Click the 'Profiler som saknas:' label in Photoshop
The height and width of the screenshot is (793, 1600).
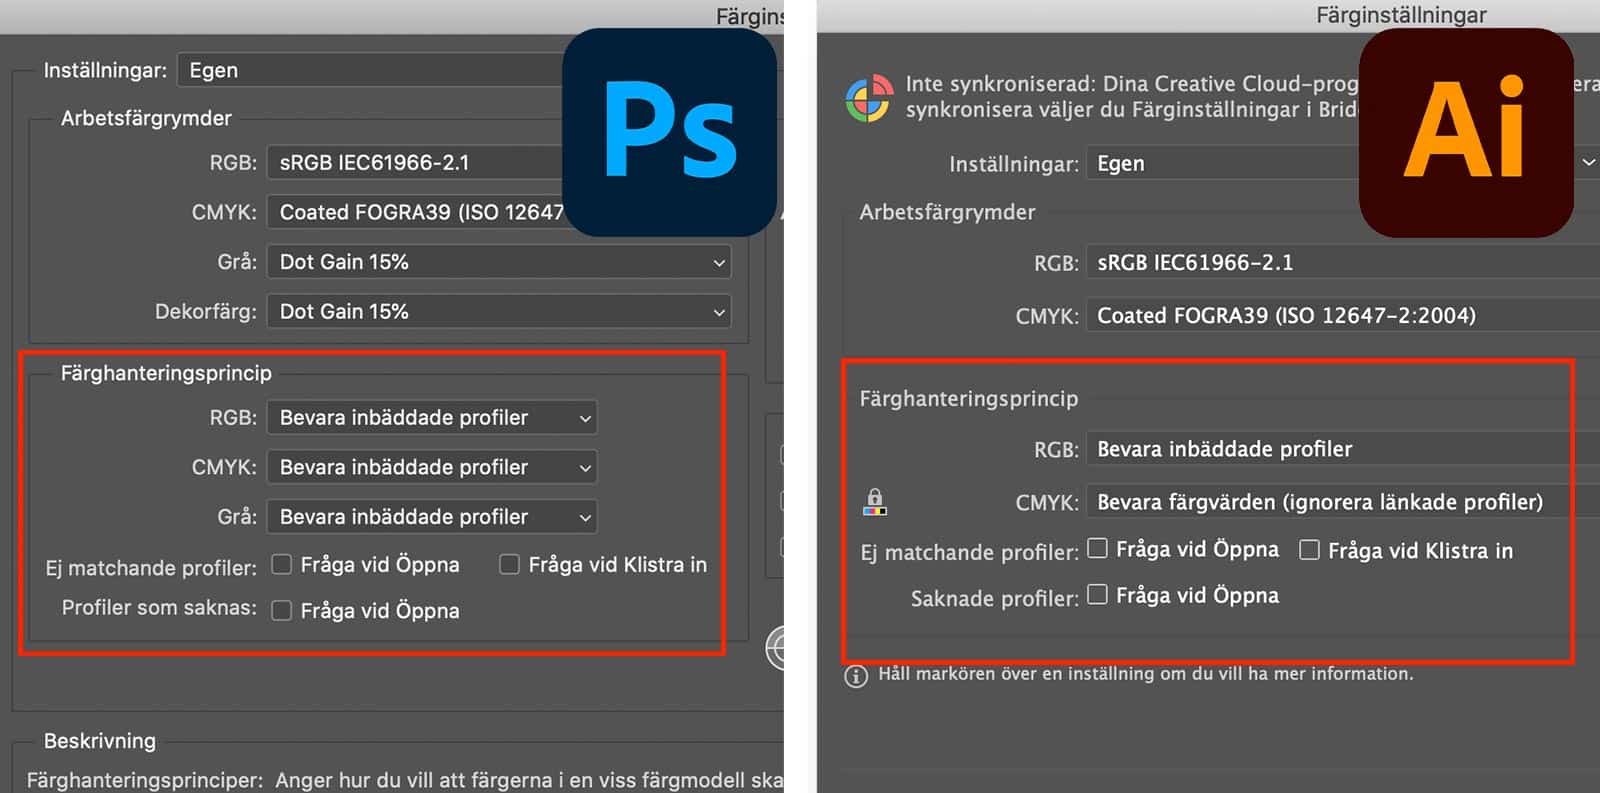(159, 608)
